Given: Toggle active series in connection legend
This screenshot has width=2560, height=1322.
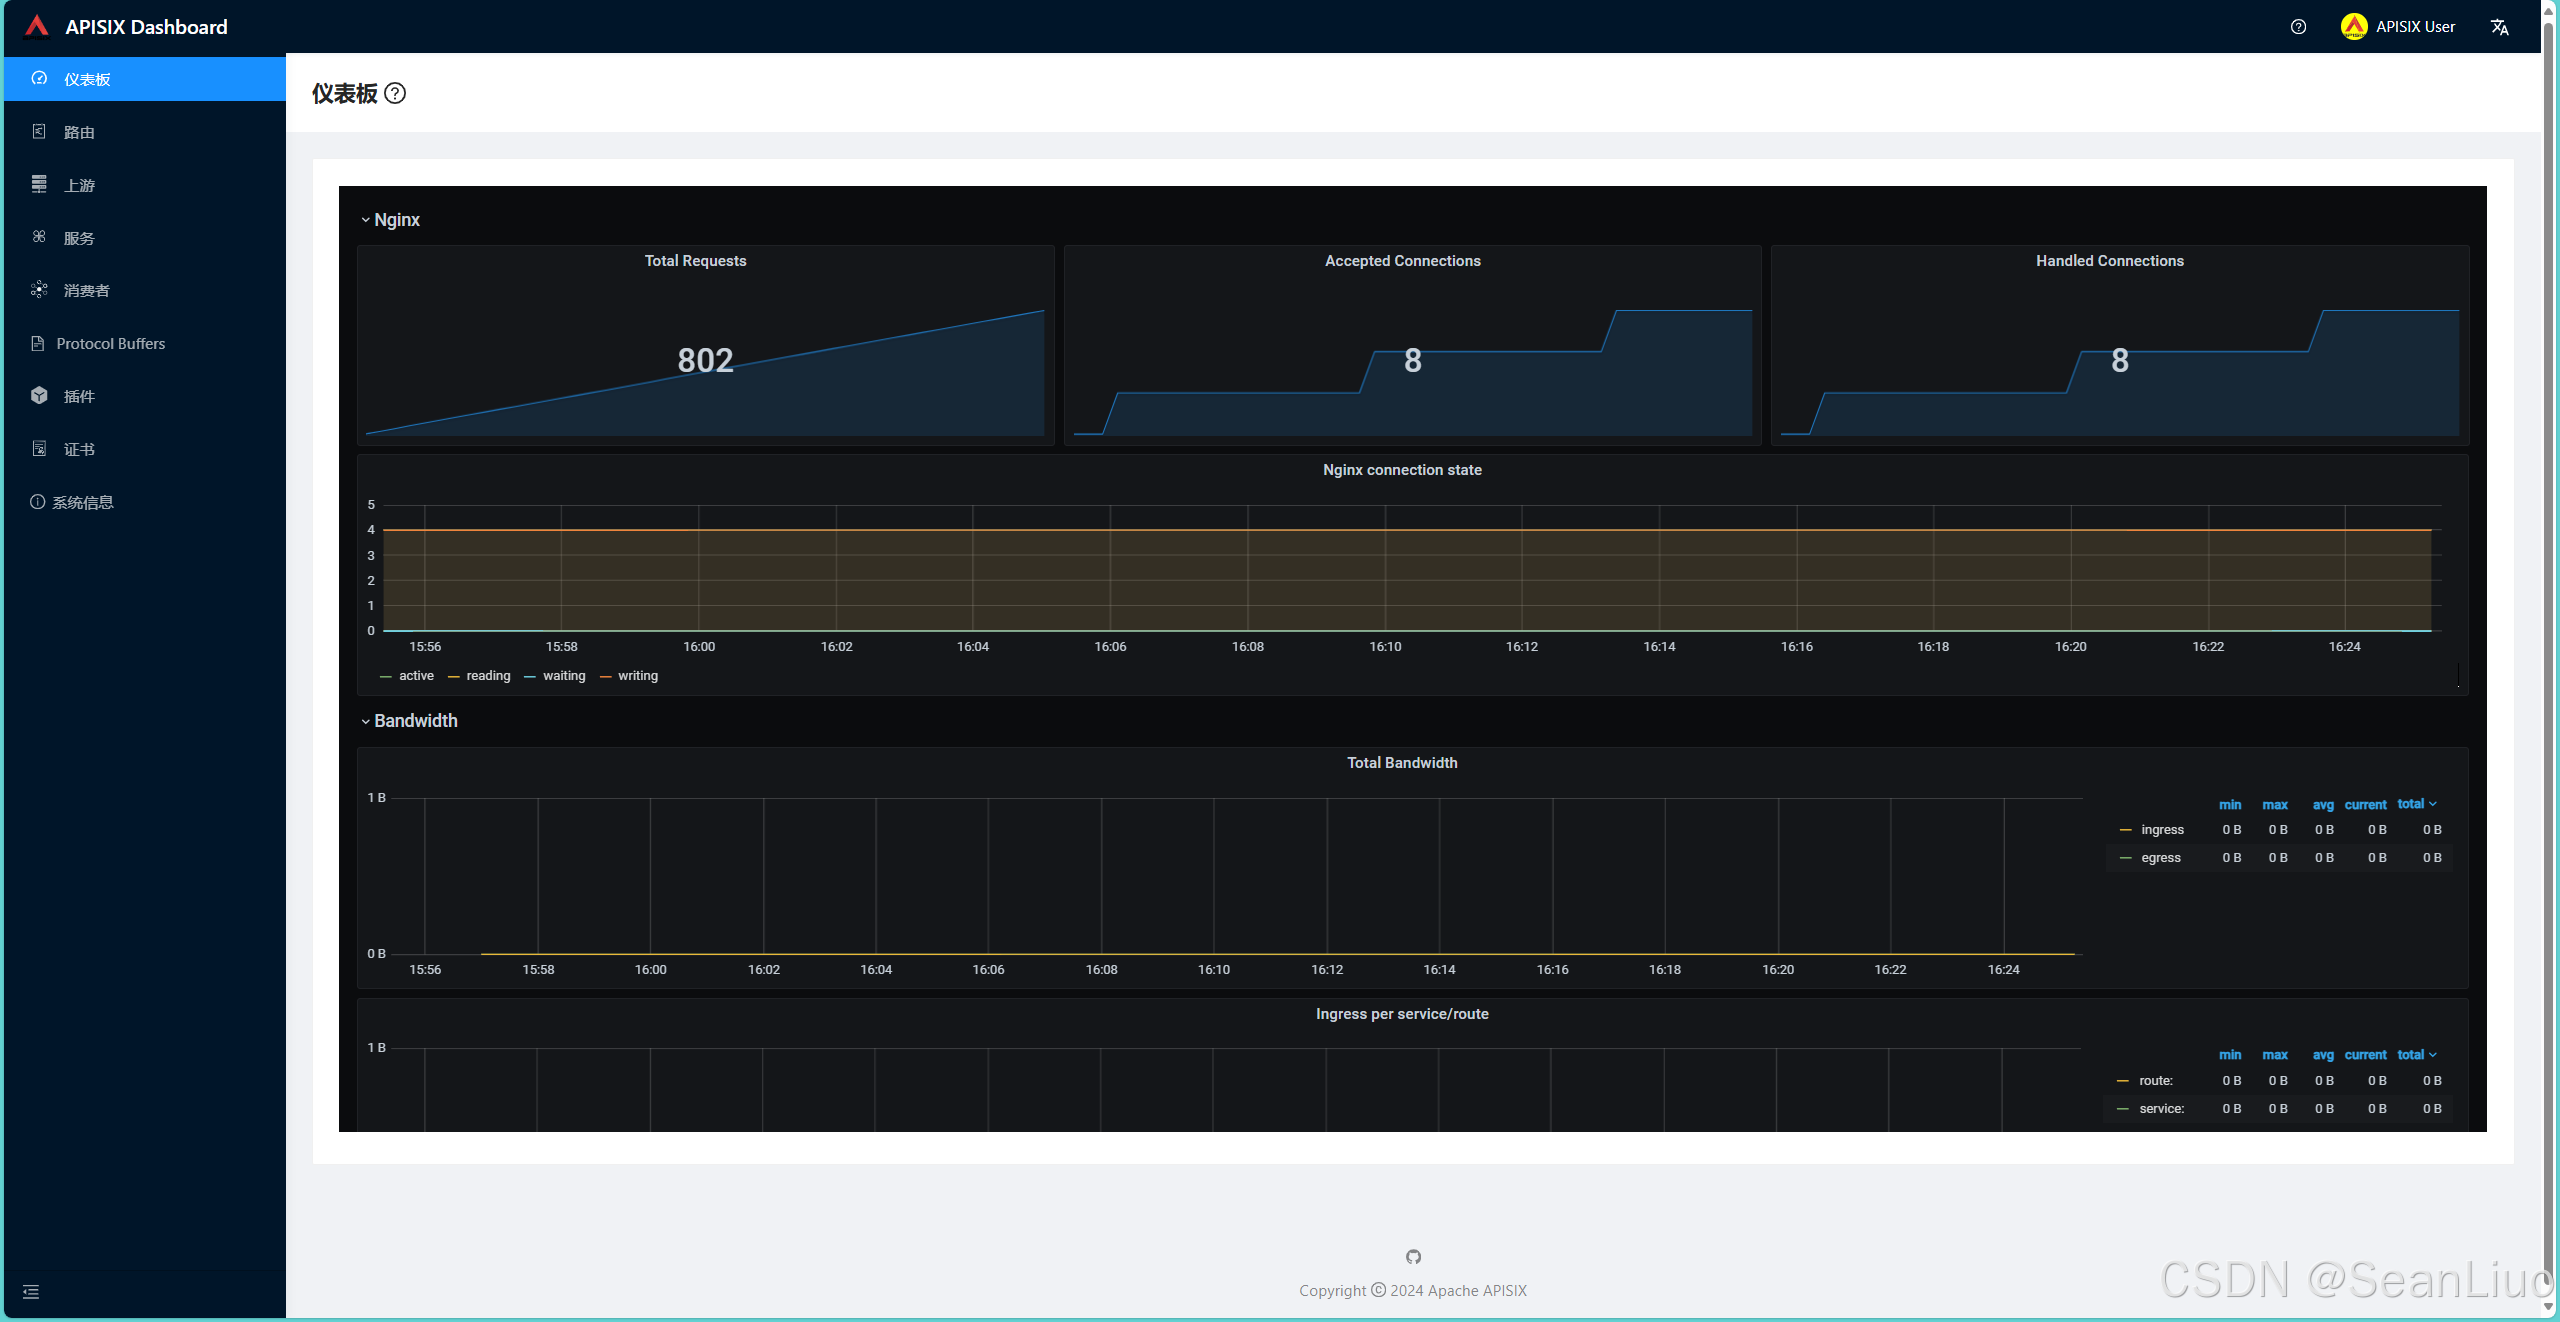Looking at the screenshot, I should coord(415,676).
